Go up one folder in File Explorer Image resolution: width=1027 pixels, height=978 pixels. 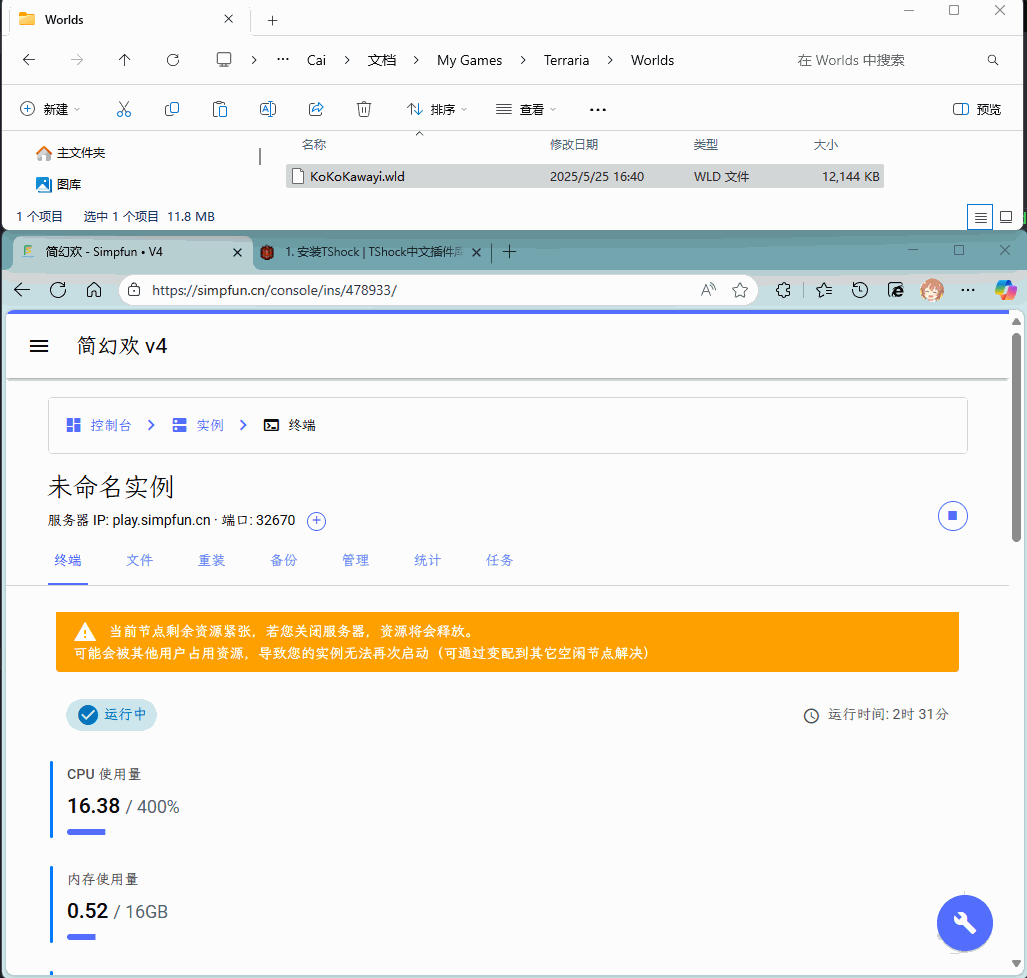point(124,60)
